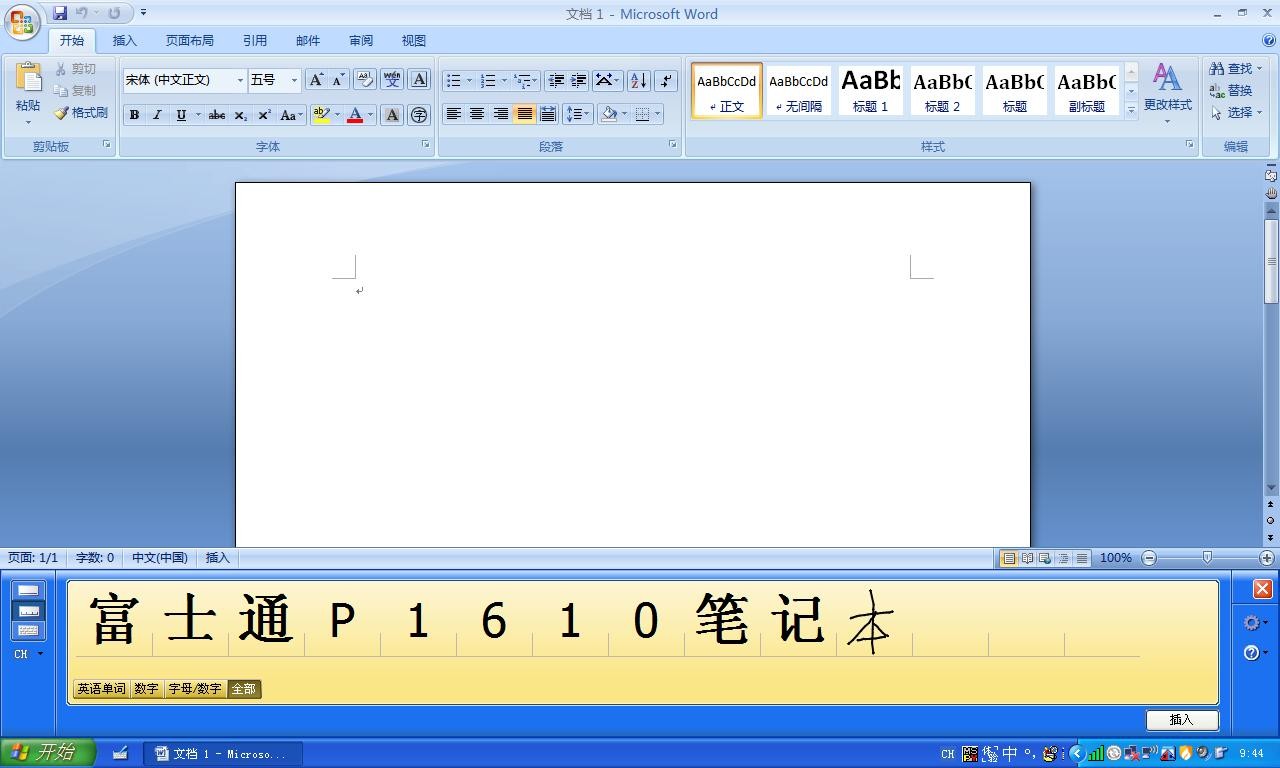This screenshot has height=768, width=1280.
Task: Align text to the right
Action: [500, 114]
